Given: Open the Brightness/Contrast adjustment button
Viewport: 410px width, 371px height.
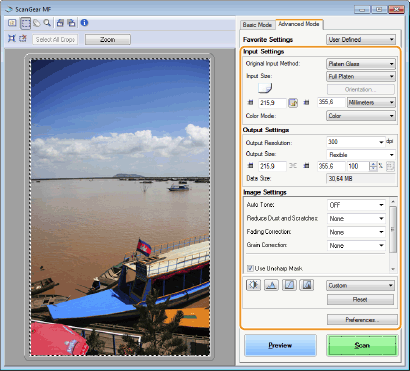Looking at the screenshot, I should coord(253,285).
